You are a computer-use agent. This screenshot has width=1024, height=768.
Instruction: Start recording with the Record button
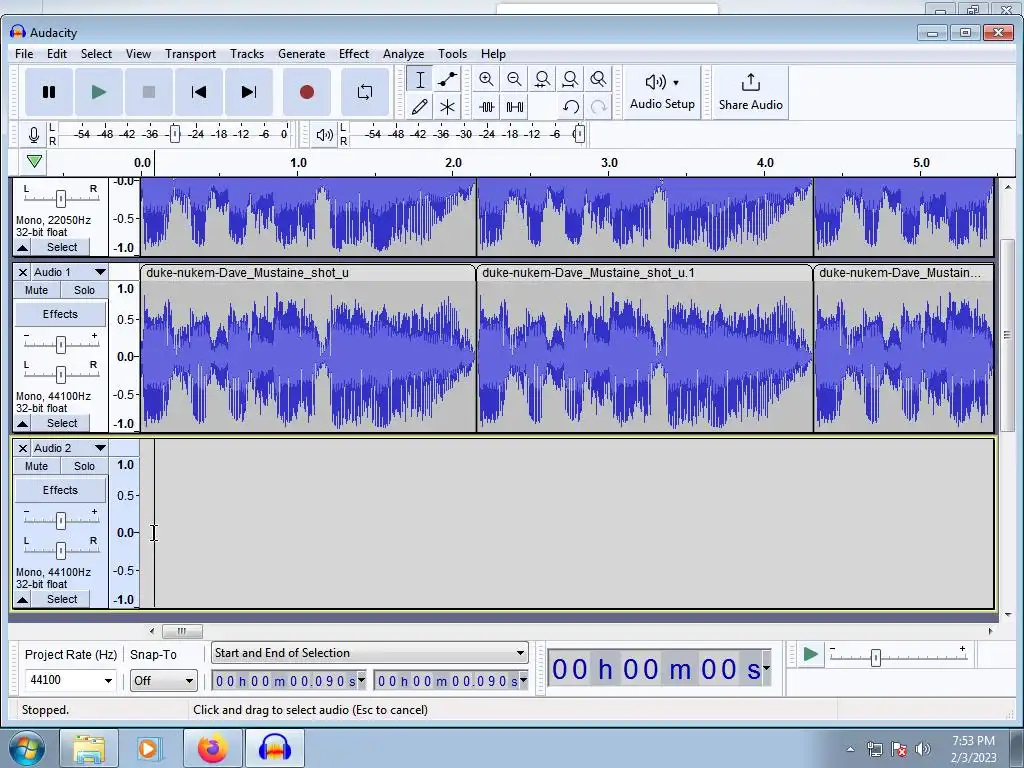tap(306, 92)
